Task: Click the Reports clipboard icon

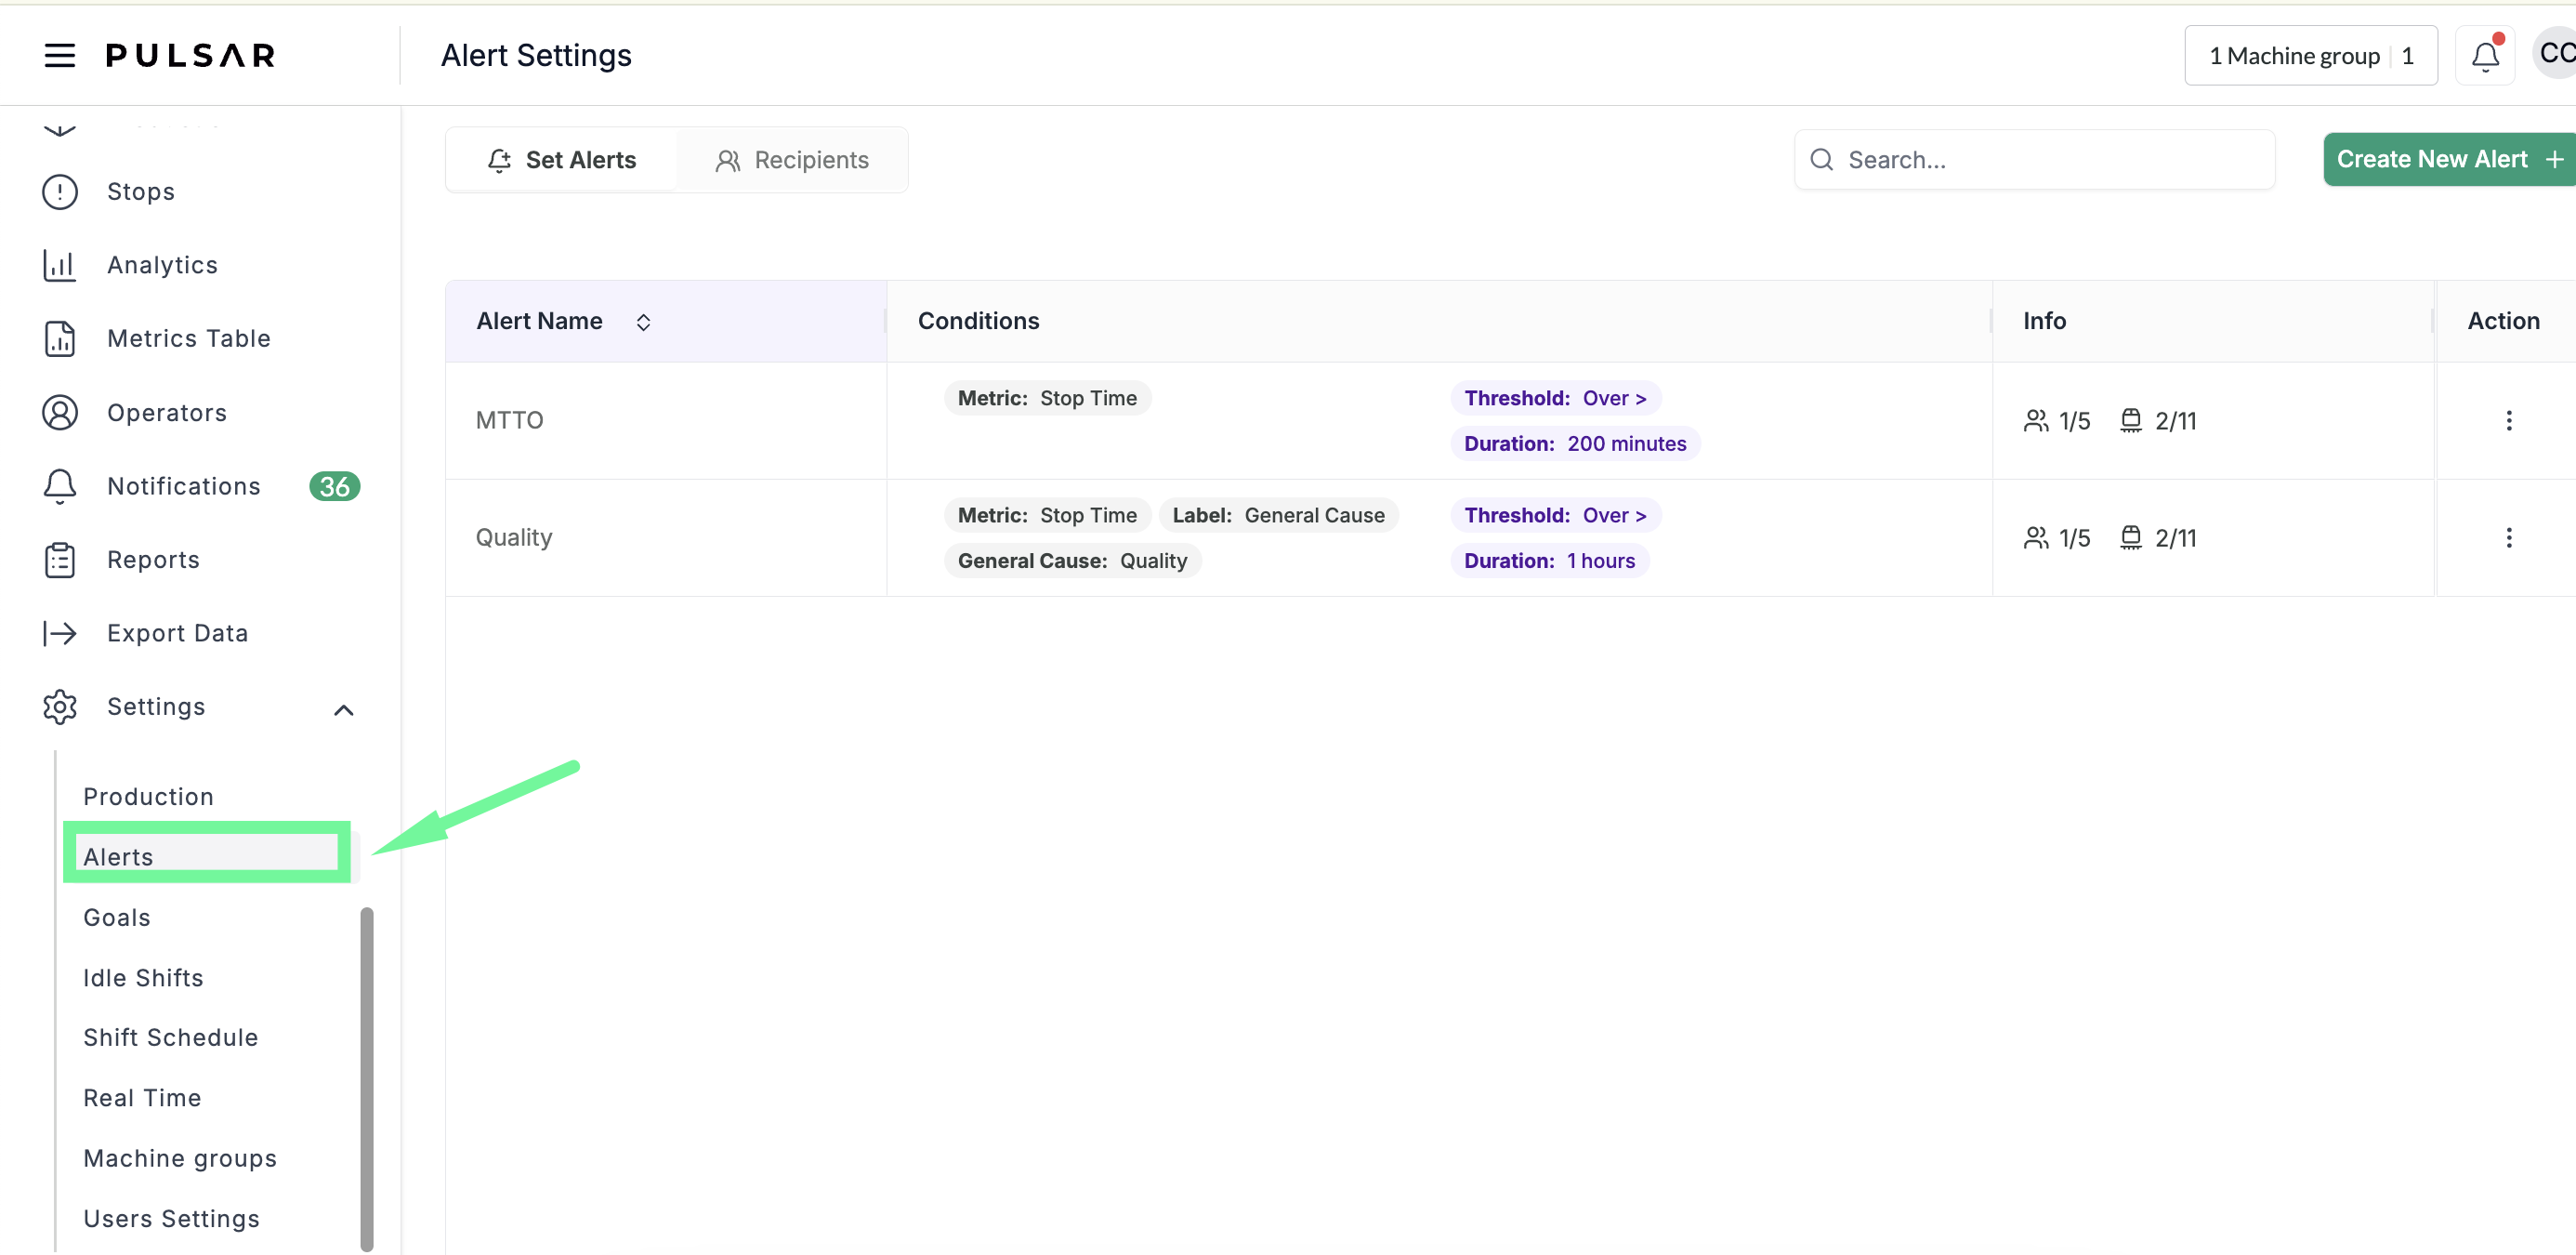Action: pos(60,559)
